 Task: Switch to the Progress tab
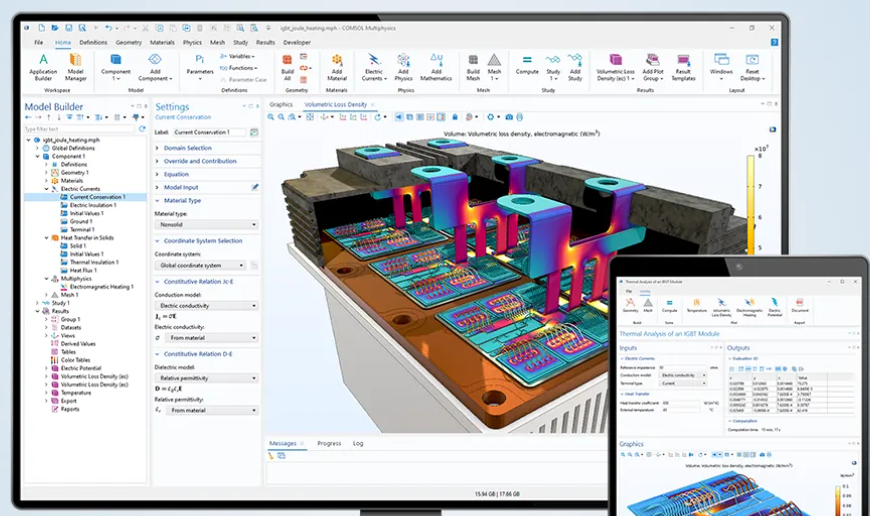pos(329,443)
